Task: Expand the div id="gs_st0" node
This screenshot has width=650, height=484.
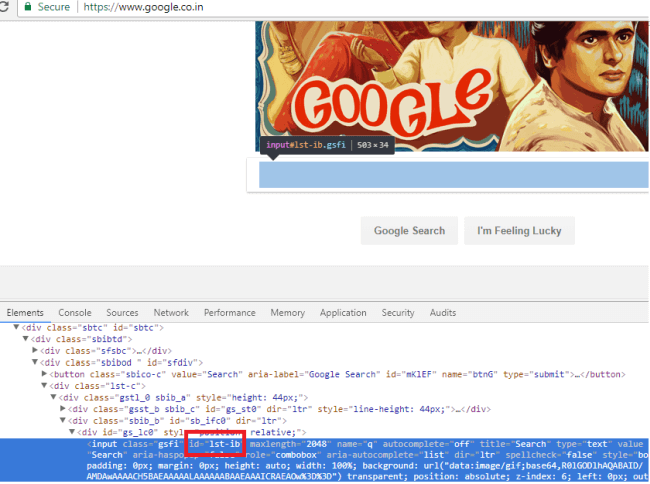Action: [x=63, y=409]
